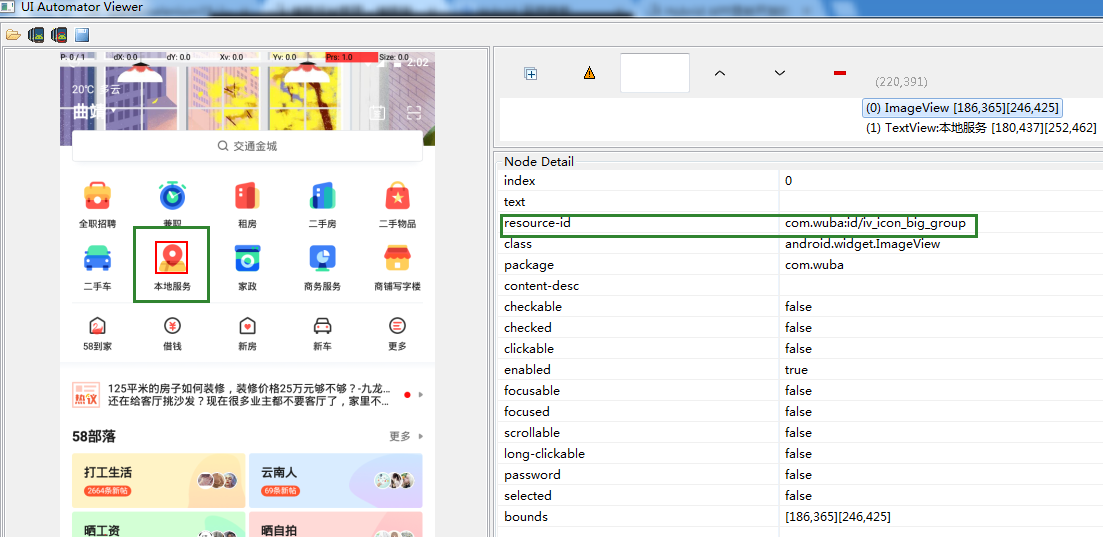Click the 新房 house heart icon
The image size is (1103, 537).
pyautogui.click(x=248, y=326)
